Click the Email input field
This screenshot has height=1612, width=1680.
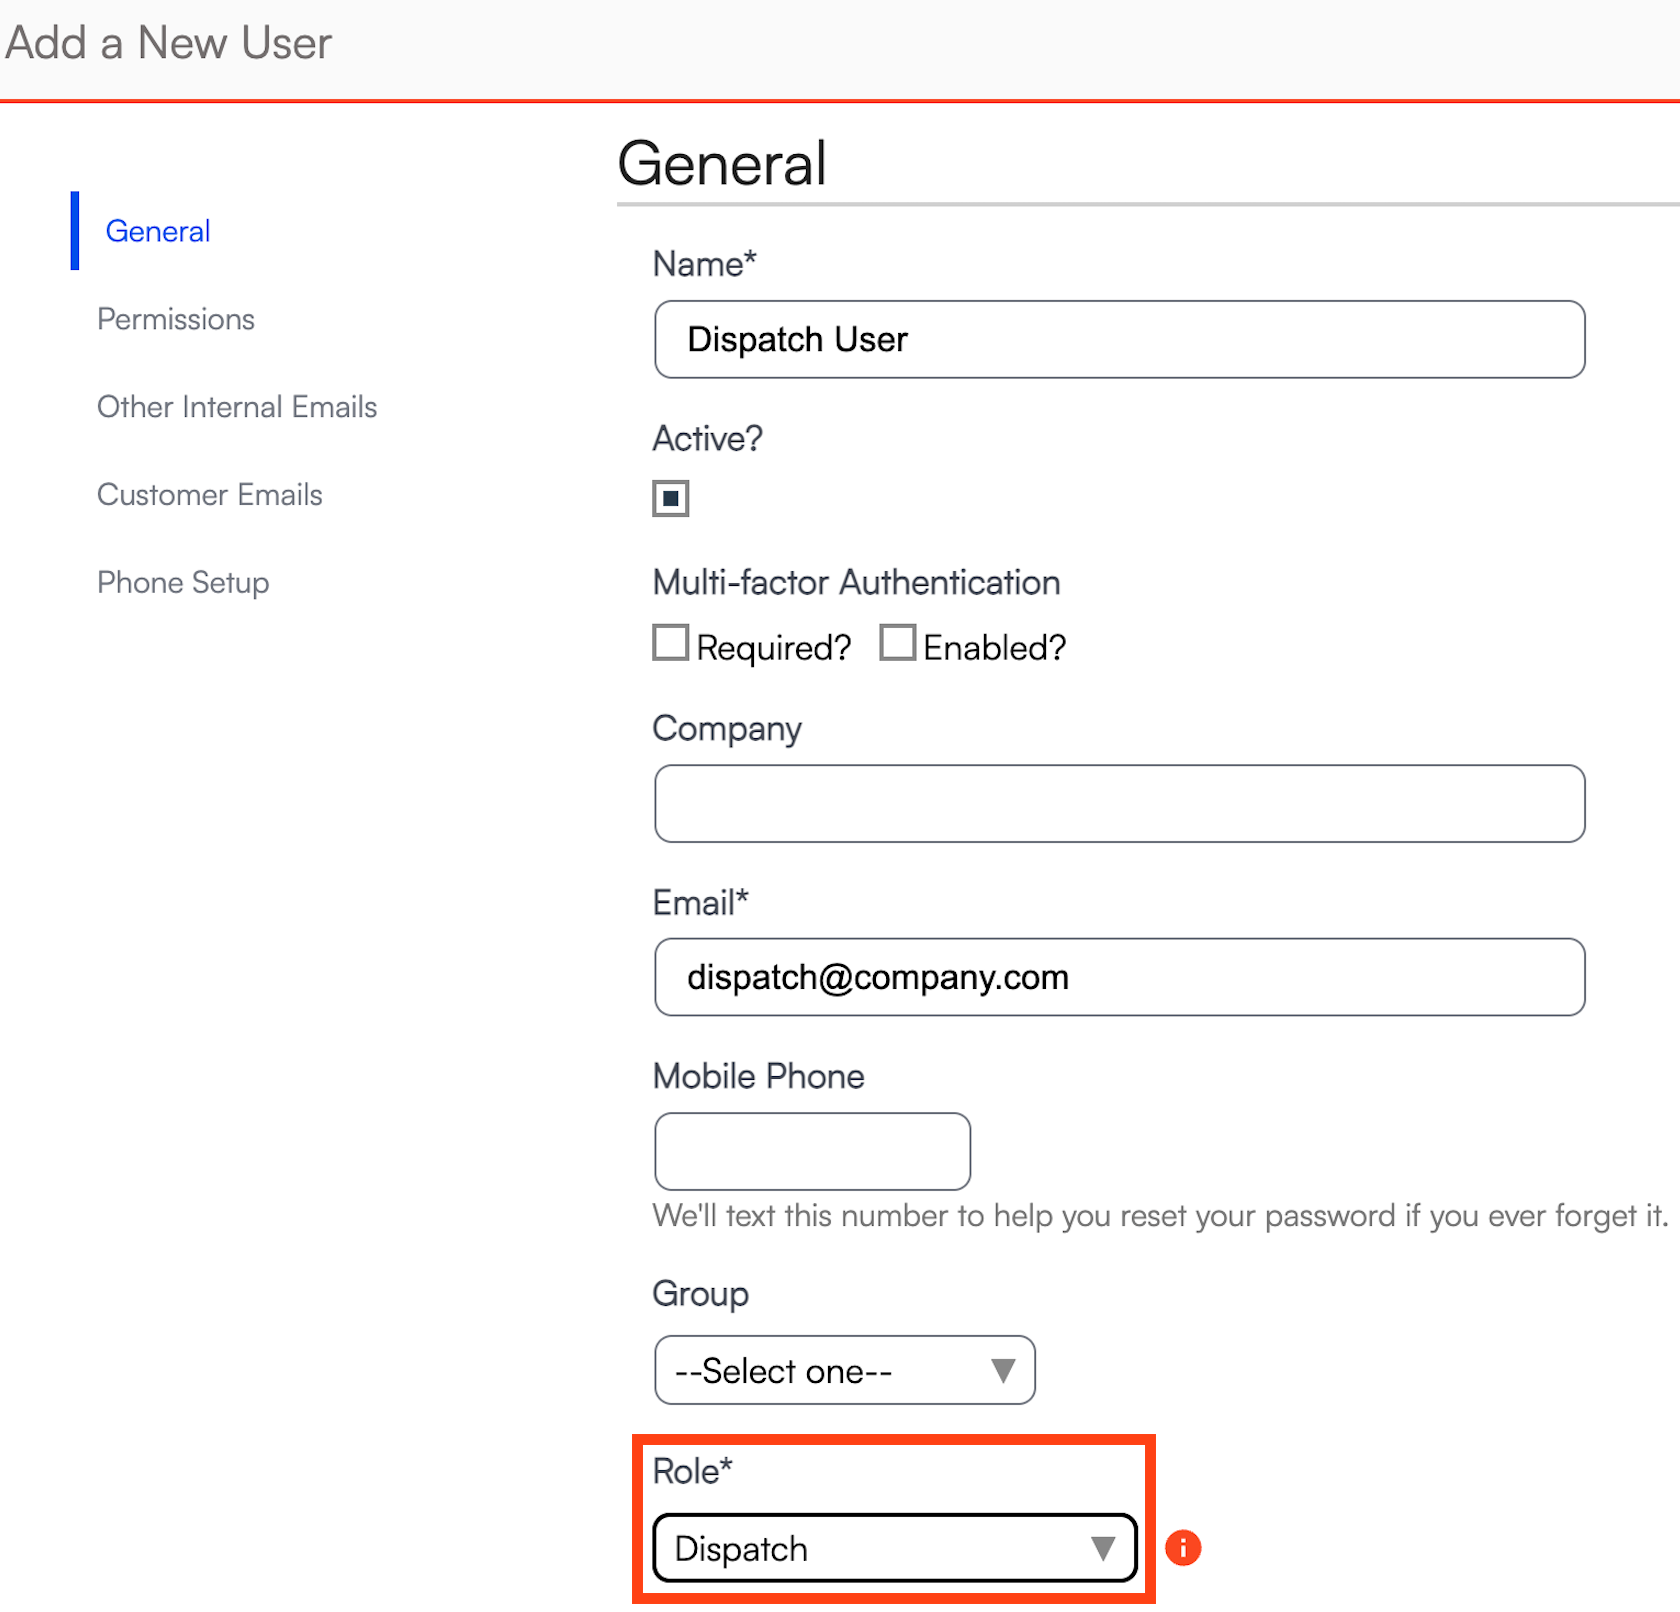click(x=1119, y=977)
